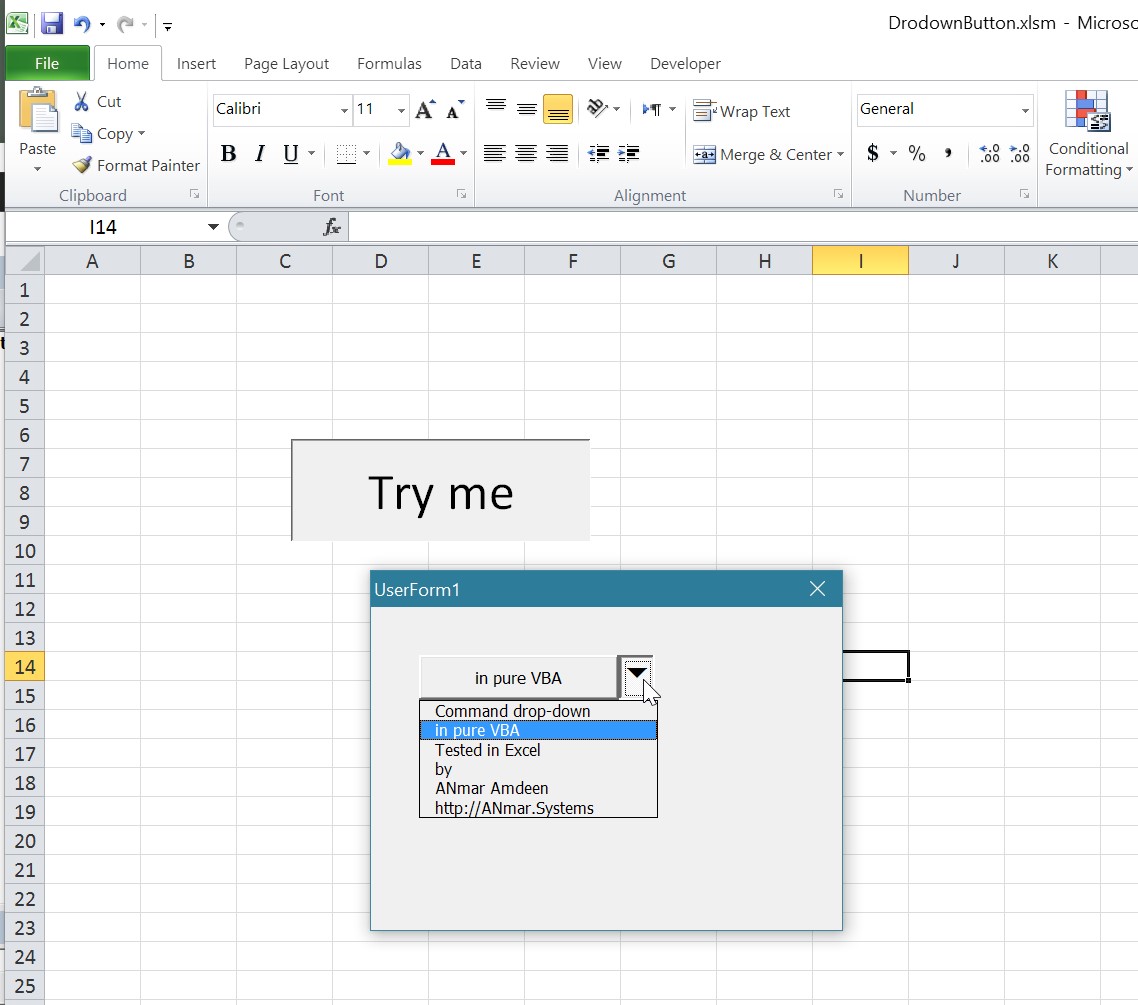Toggle Bold formatting
The height and width of the screenshot is (1005, 1138).
tap(228, 154)
